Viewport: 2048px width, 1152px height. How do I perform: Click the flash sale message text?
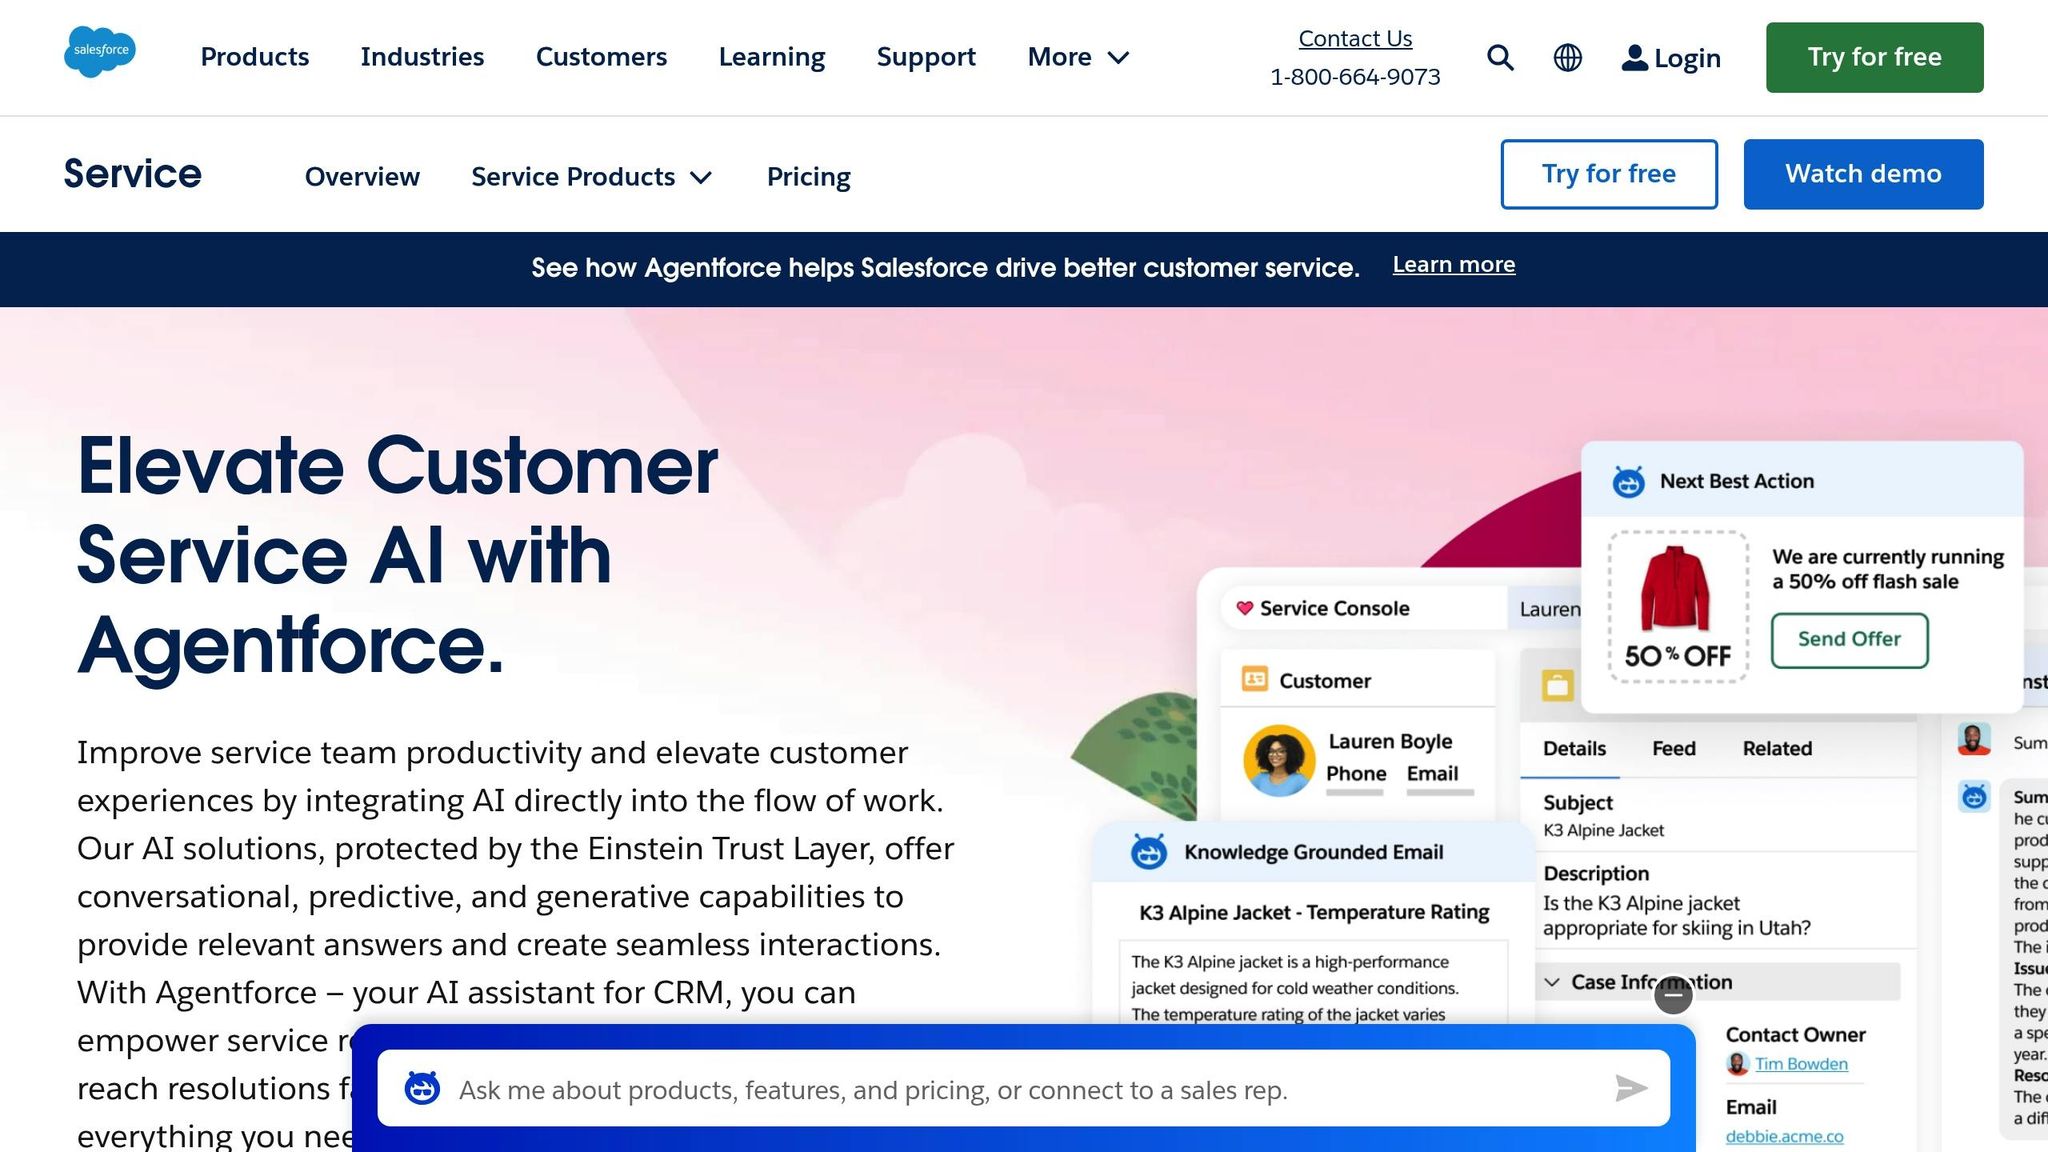[1888, 569]
